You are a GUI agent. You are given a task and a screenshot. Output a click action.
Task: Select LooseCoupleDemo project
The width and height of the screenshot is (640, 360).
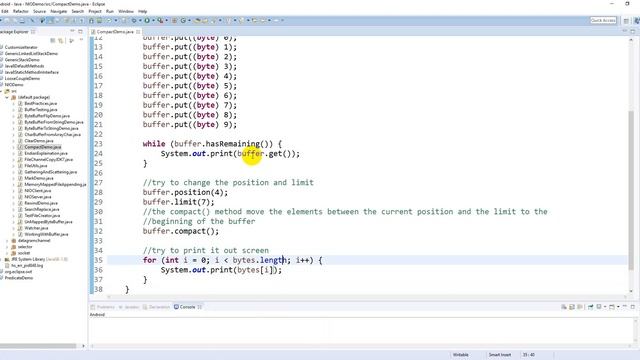click(22, 78)
